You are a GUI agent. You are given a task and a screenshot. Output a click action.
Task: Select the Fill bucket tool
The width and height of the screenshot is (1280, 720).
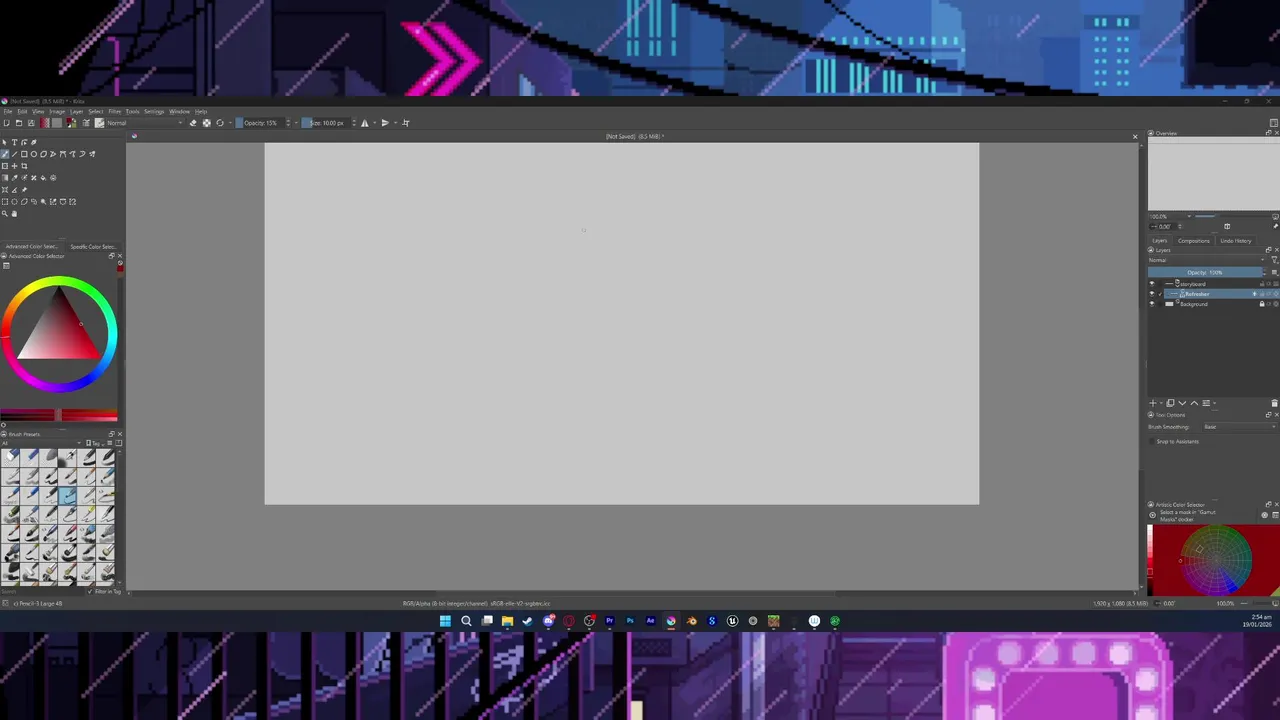[x=43, y=178]
